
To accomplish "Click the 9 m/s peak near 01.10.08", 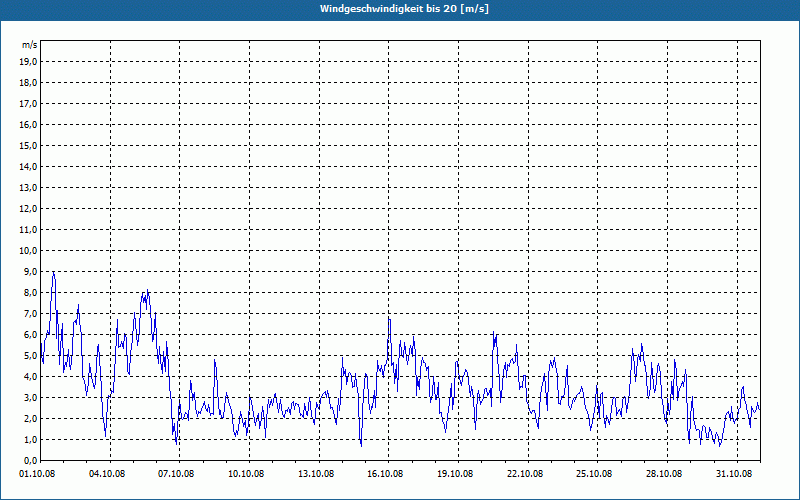I will point(54,273).
